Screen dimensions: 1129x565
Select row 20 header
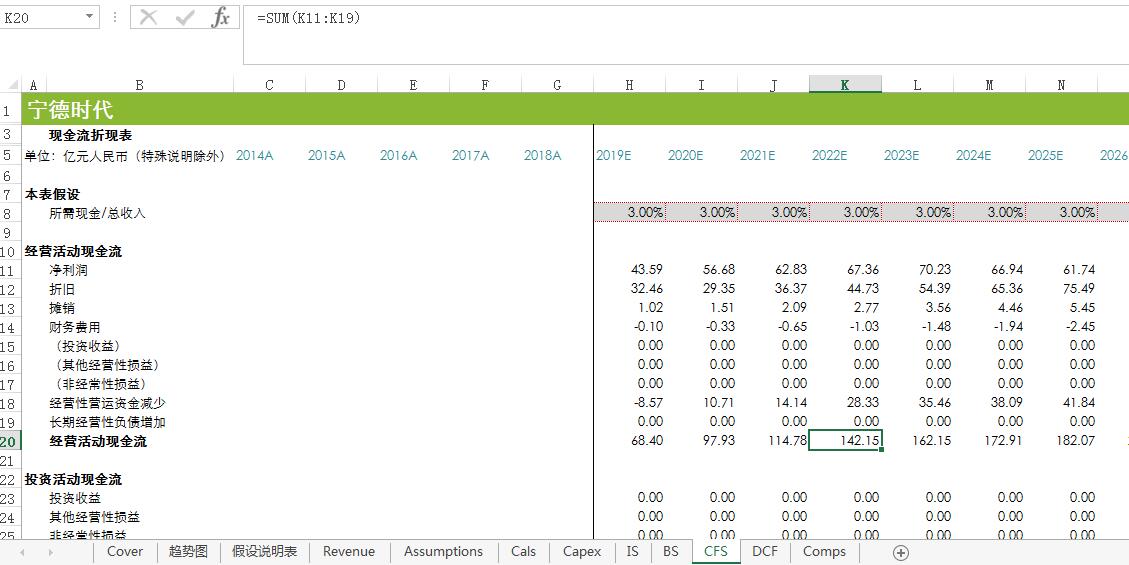click(x=11, y=441)
